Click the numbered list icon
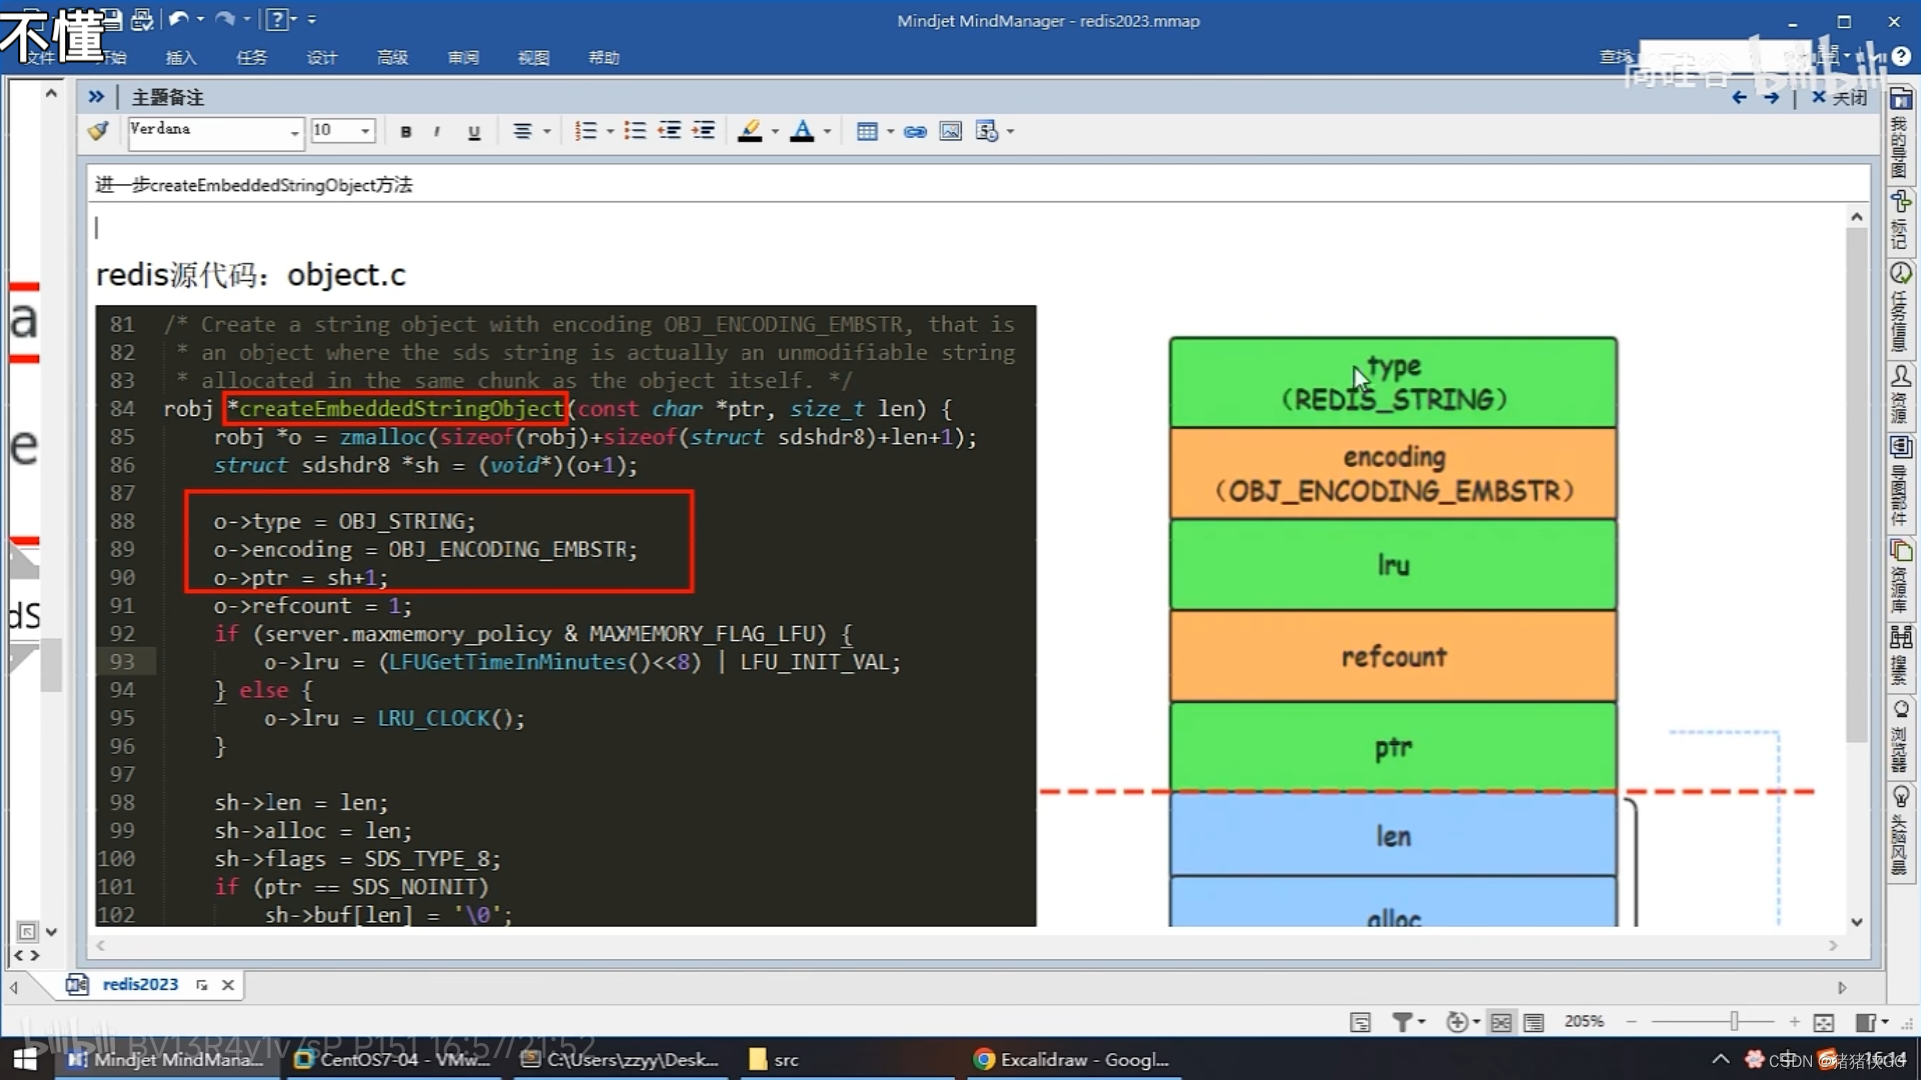 pos(586,131)
